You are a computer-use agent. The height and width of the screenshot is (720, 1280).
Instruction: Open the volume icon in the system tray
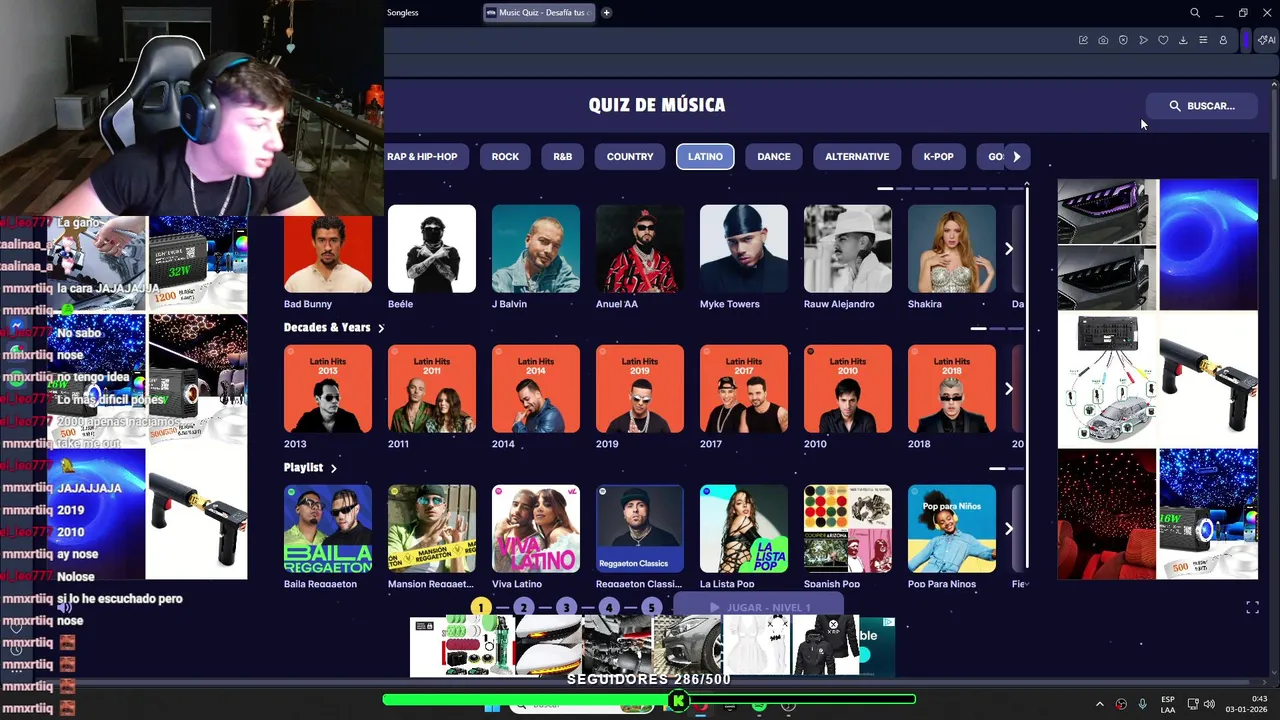click(x=1210, y=704)
